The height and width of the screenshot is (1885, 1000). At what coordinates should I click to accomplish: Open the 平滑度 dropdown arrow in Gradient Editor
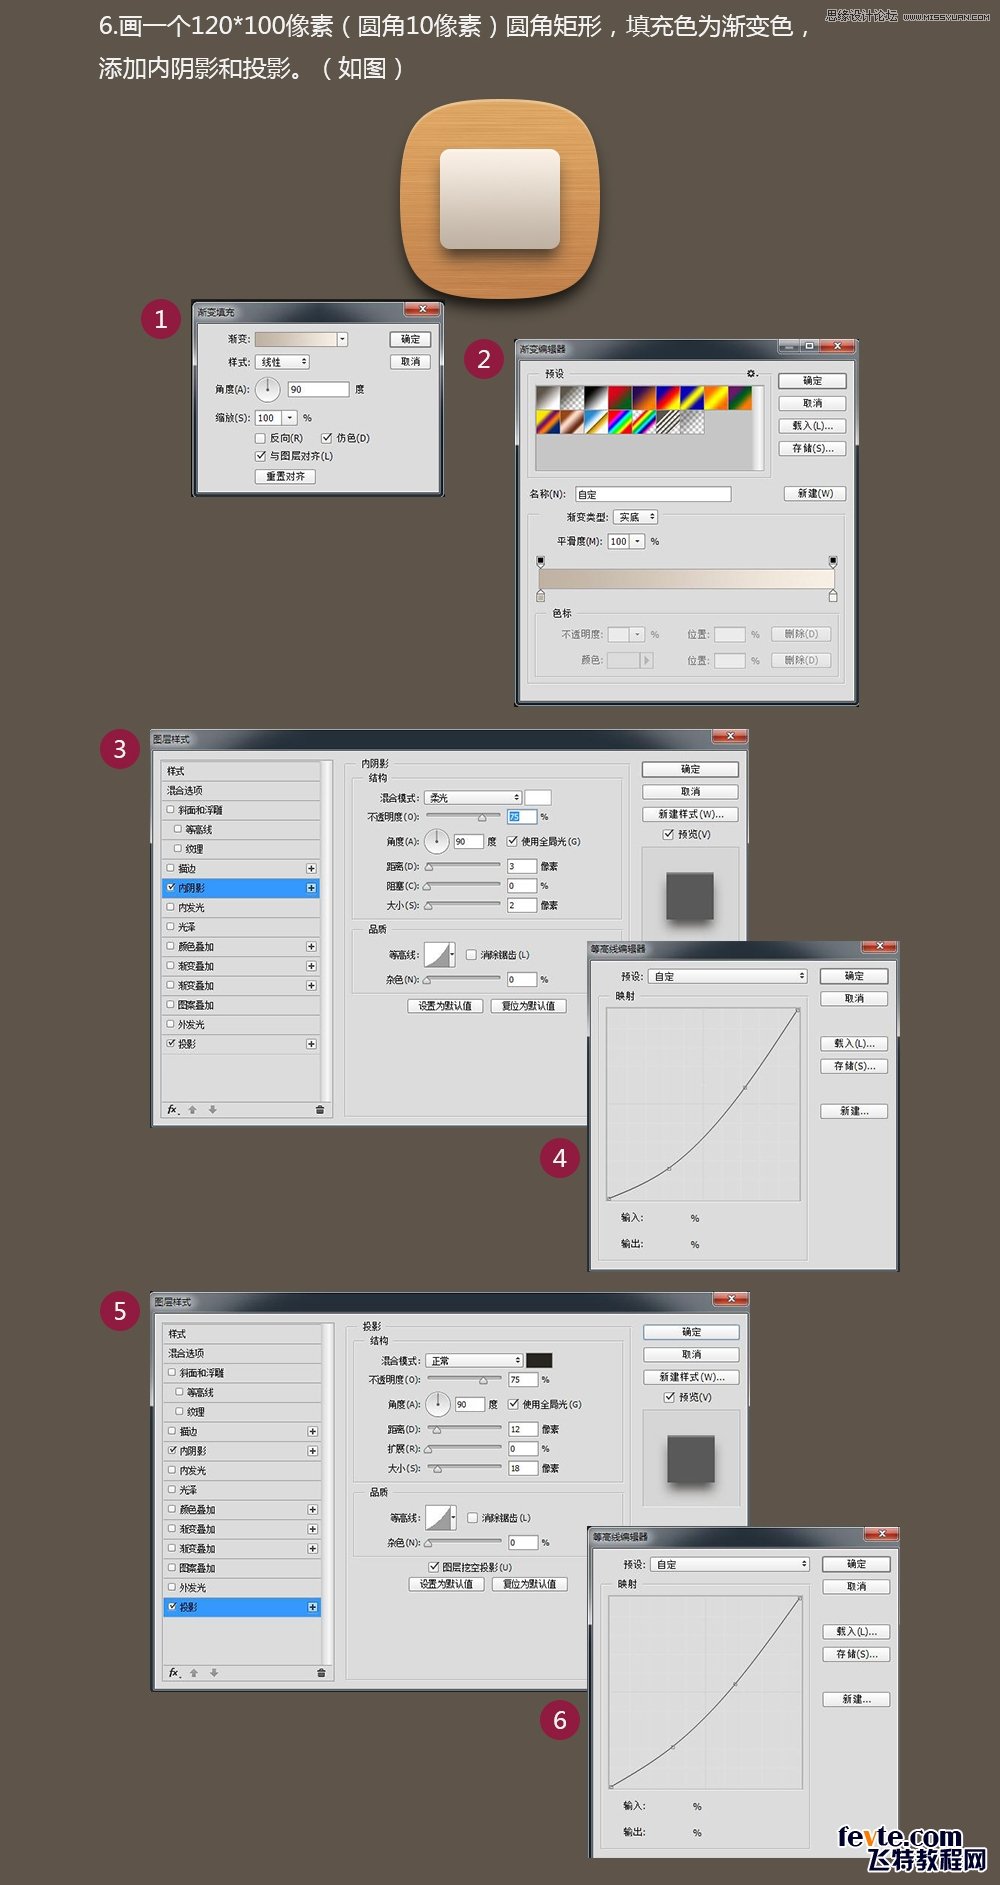click(637, 541)
